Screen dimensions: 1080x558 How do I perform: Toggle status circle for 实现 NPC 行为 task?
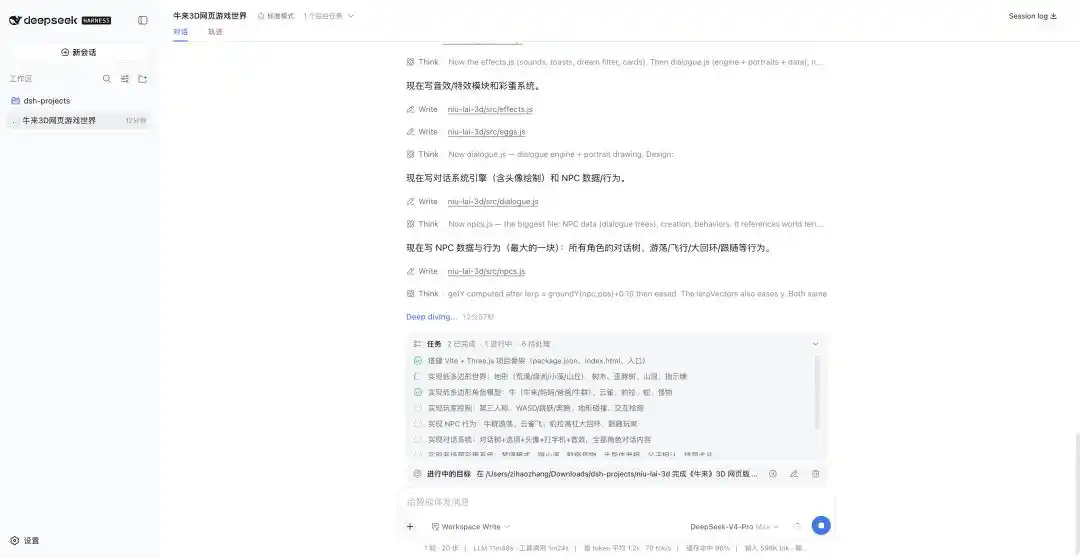[x=417, y=424]
